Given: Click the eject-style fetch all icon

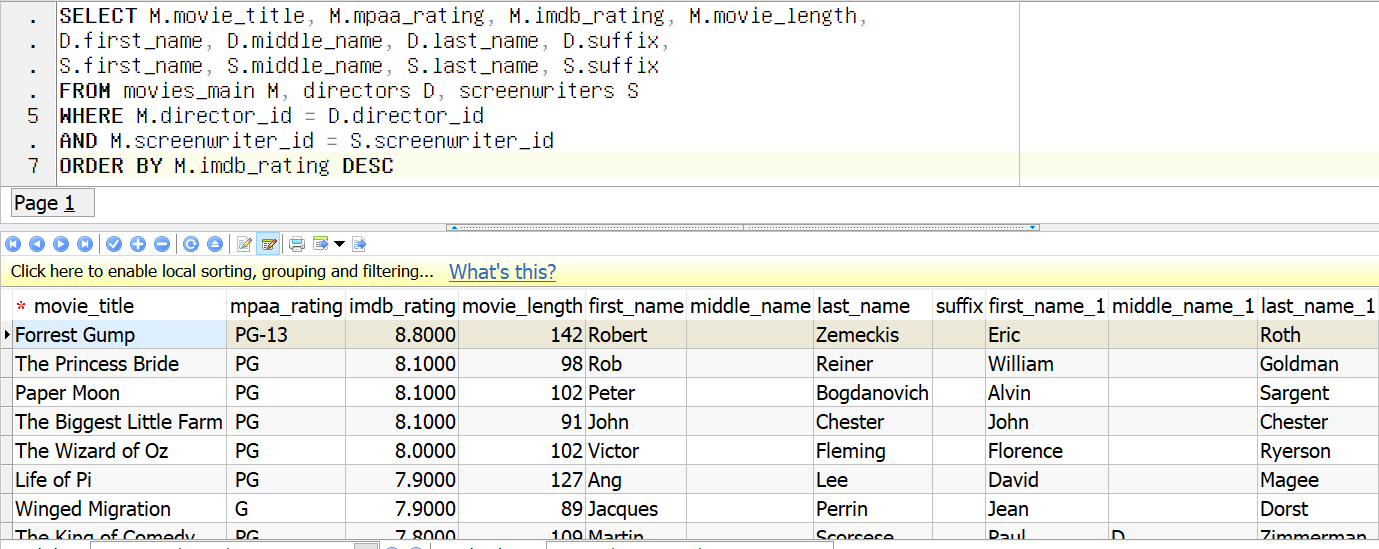Looking at the screenshot, I should click(215, 244).
